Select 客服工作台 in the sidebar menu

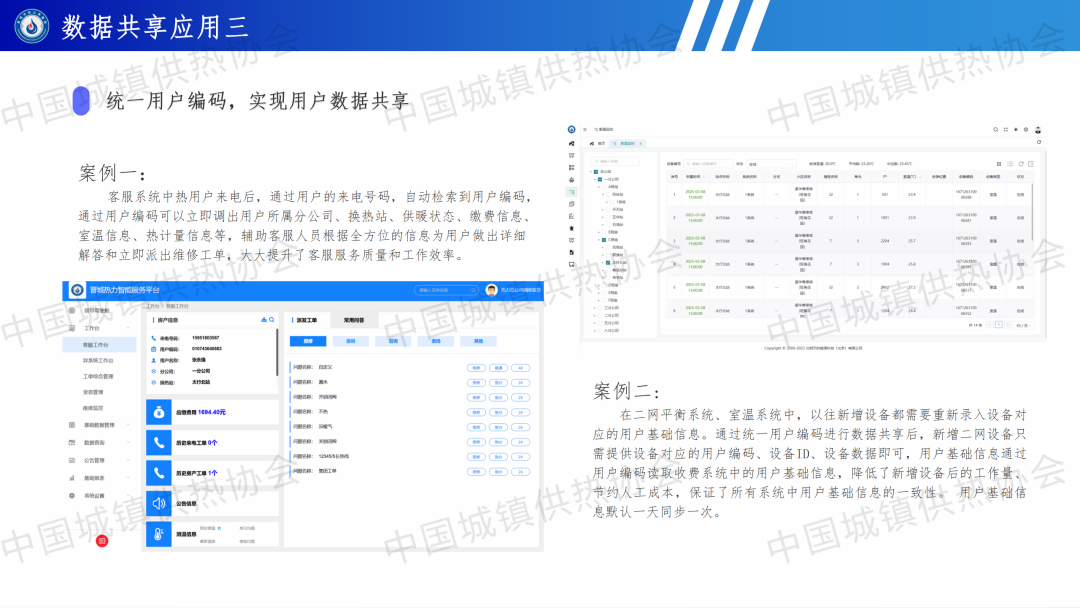[x=95, y=344]
